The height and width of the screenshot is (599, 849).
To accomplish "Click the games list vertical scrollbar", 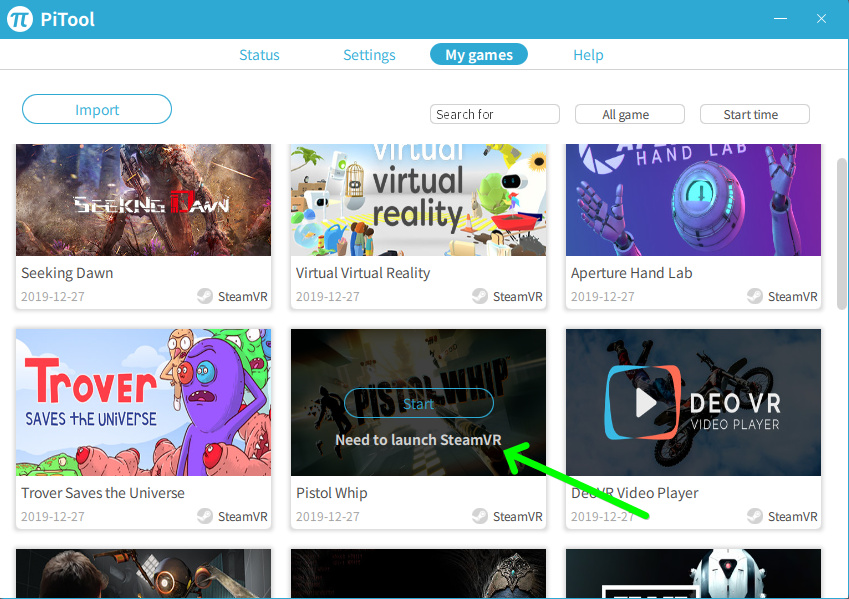I will tap(842, 233).
